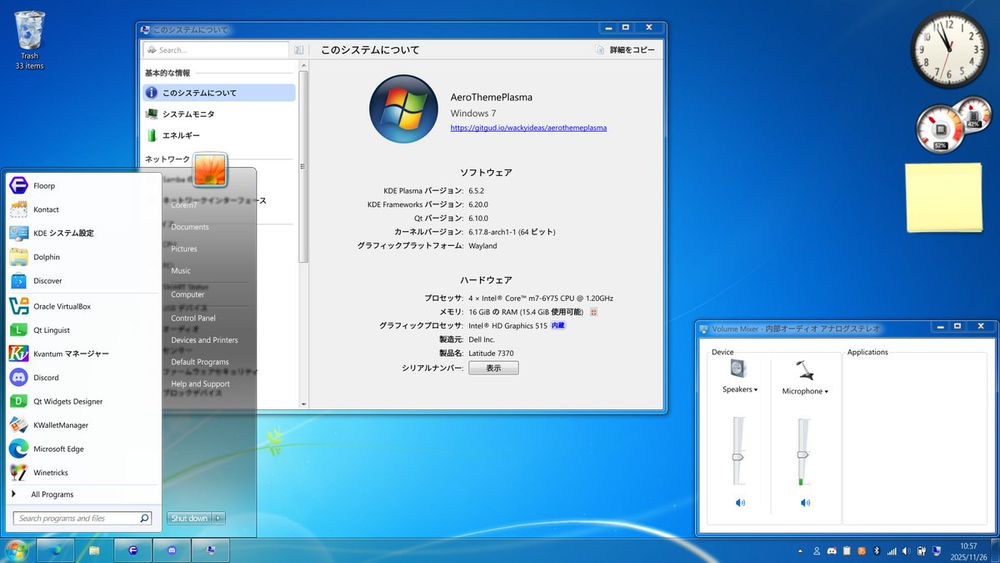The image size is (1000, 563).
Task: Click the Search programs and files field
Action: coord(82,518)
